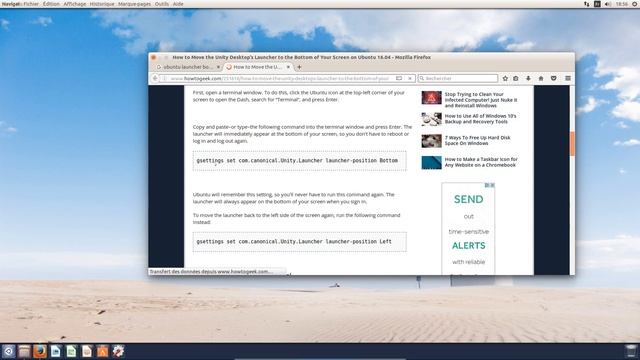Click the 'launcher-position Bottom' command code box
The image size is (640, 360).
coord(300,161)
